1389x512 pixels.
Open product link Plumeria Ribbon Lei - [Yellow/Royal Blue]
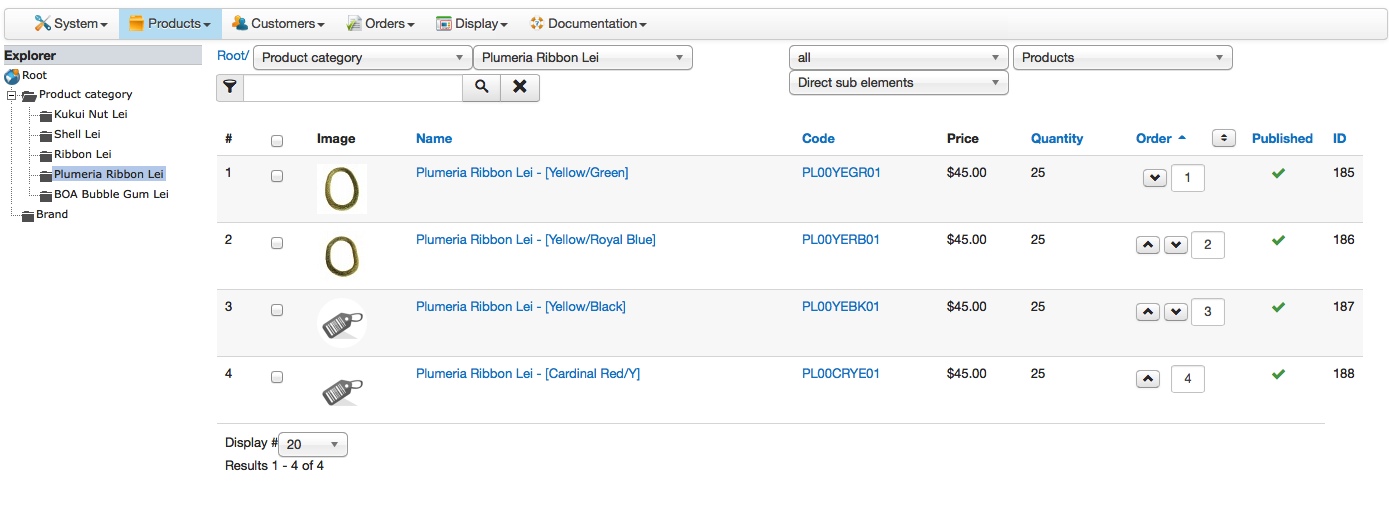(535, 240)
